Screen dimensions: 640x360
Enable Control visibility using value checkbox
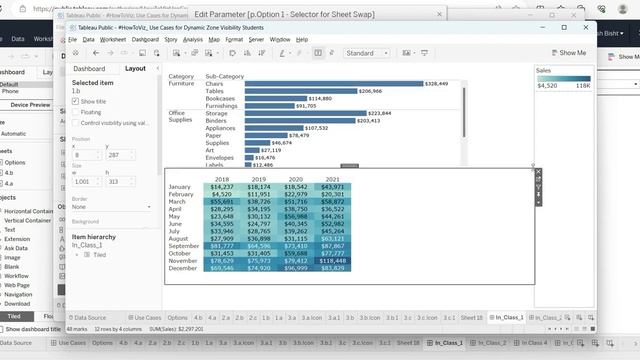point(76,123)
